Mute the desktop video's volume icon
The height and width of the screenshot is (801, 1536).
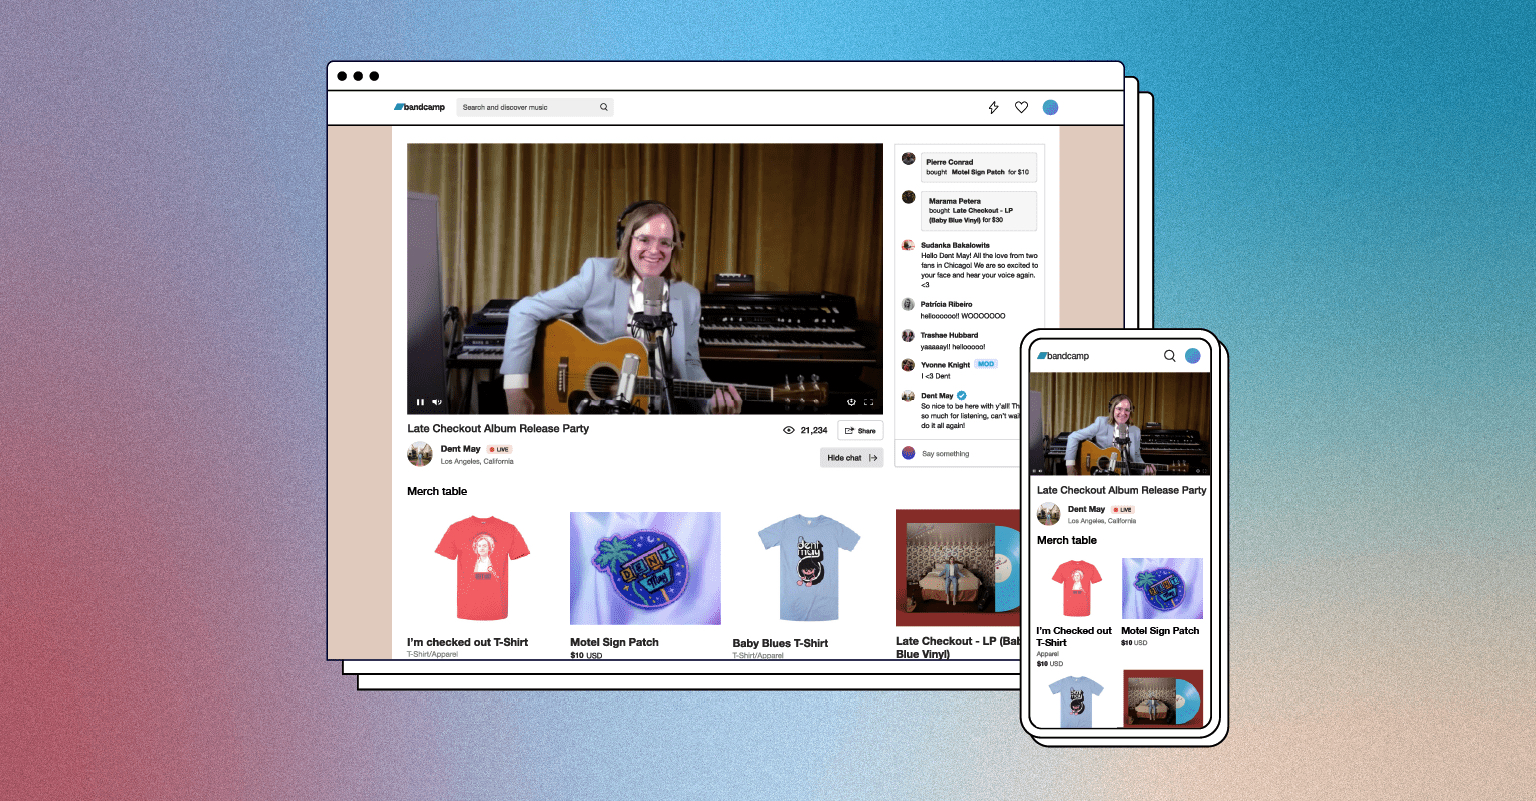pyautogui.click(x=437, y=402)
